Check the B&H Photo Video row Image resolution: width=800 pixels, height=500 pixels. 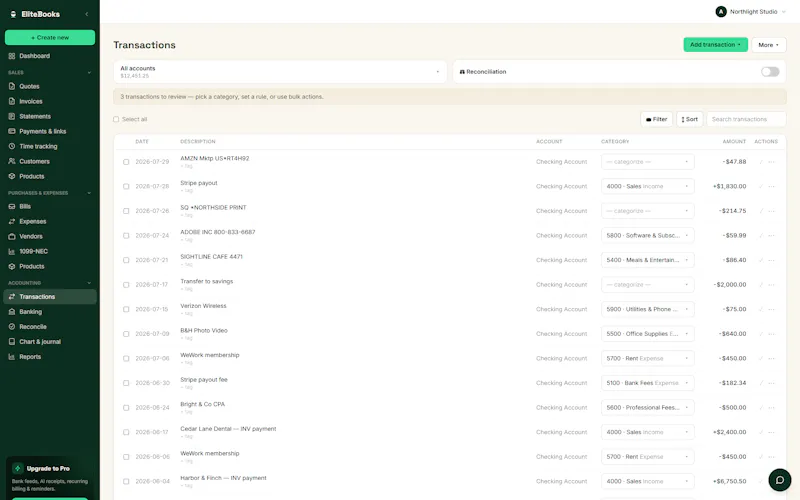click(x=126, y=334)
